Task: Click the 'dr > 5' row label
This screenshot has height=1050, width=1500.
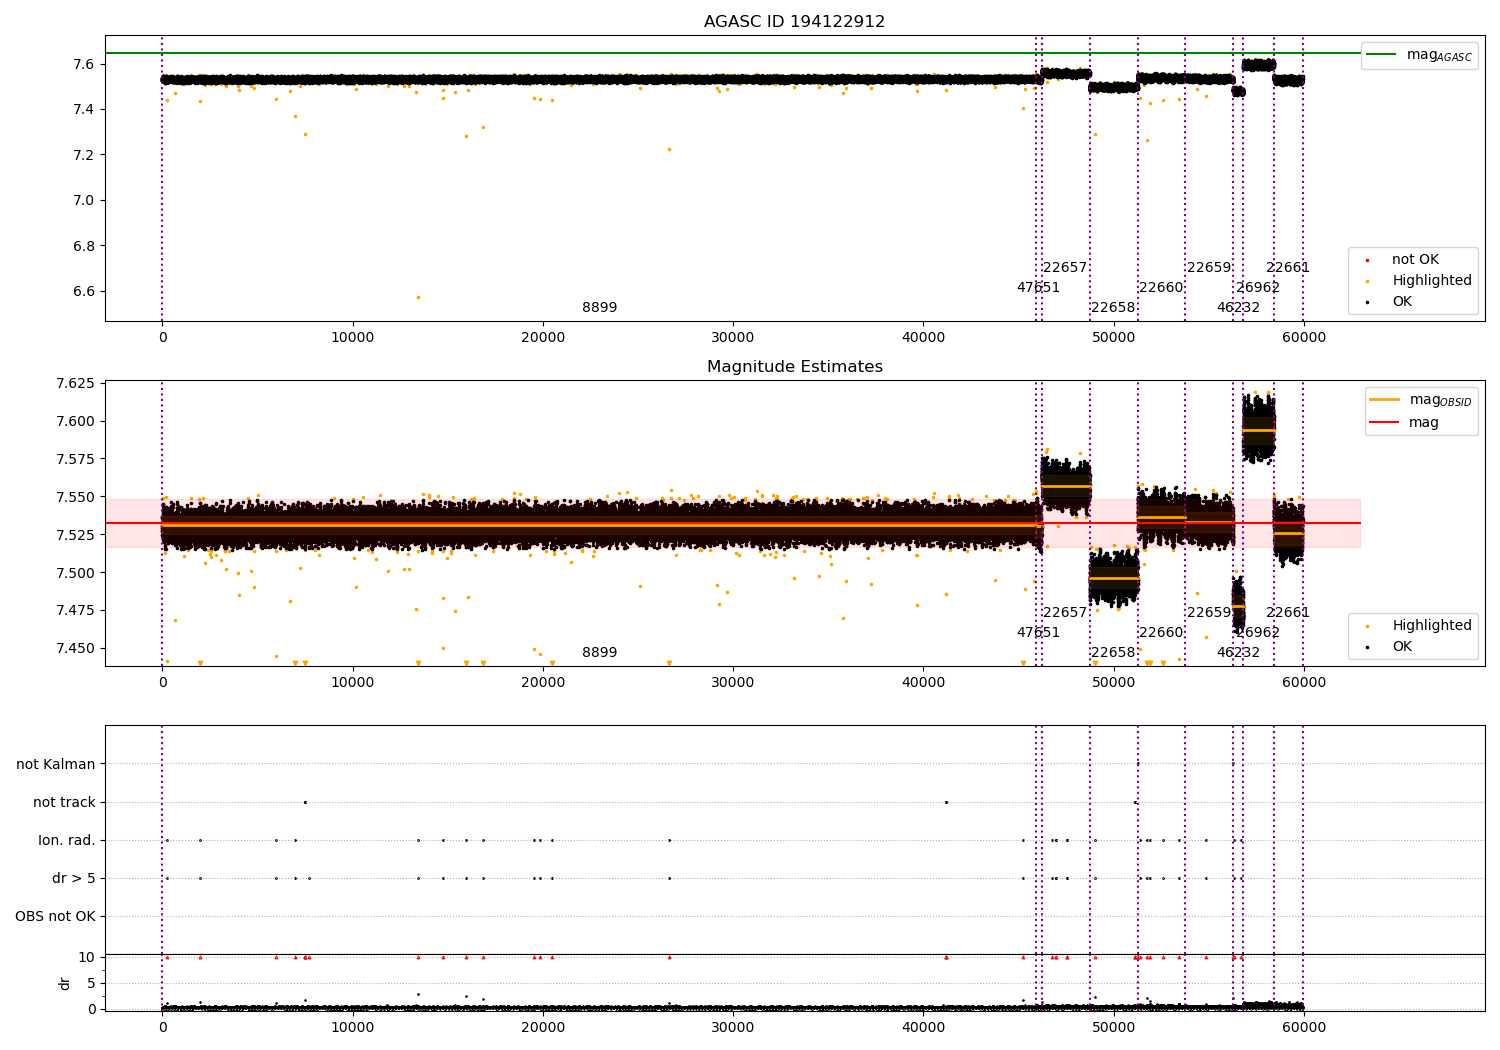Action: pyautogui.click(x=74, y=879)
